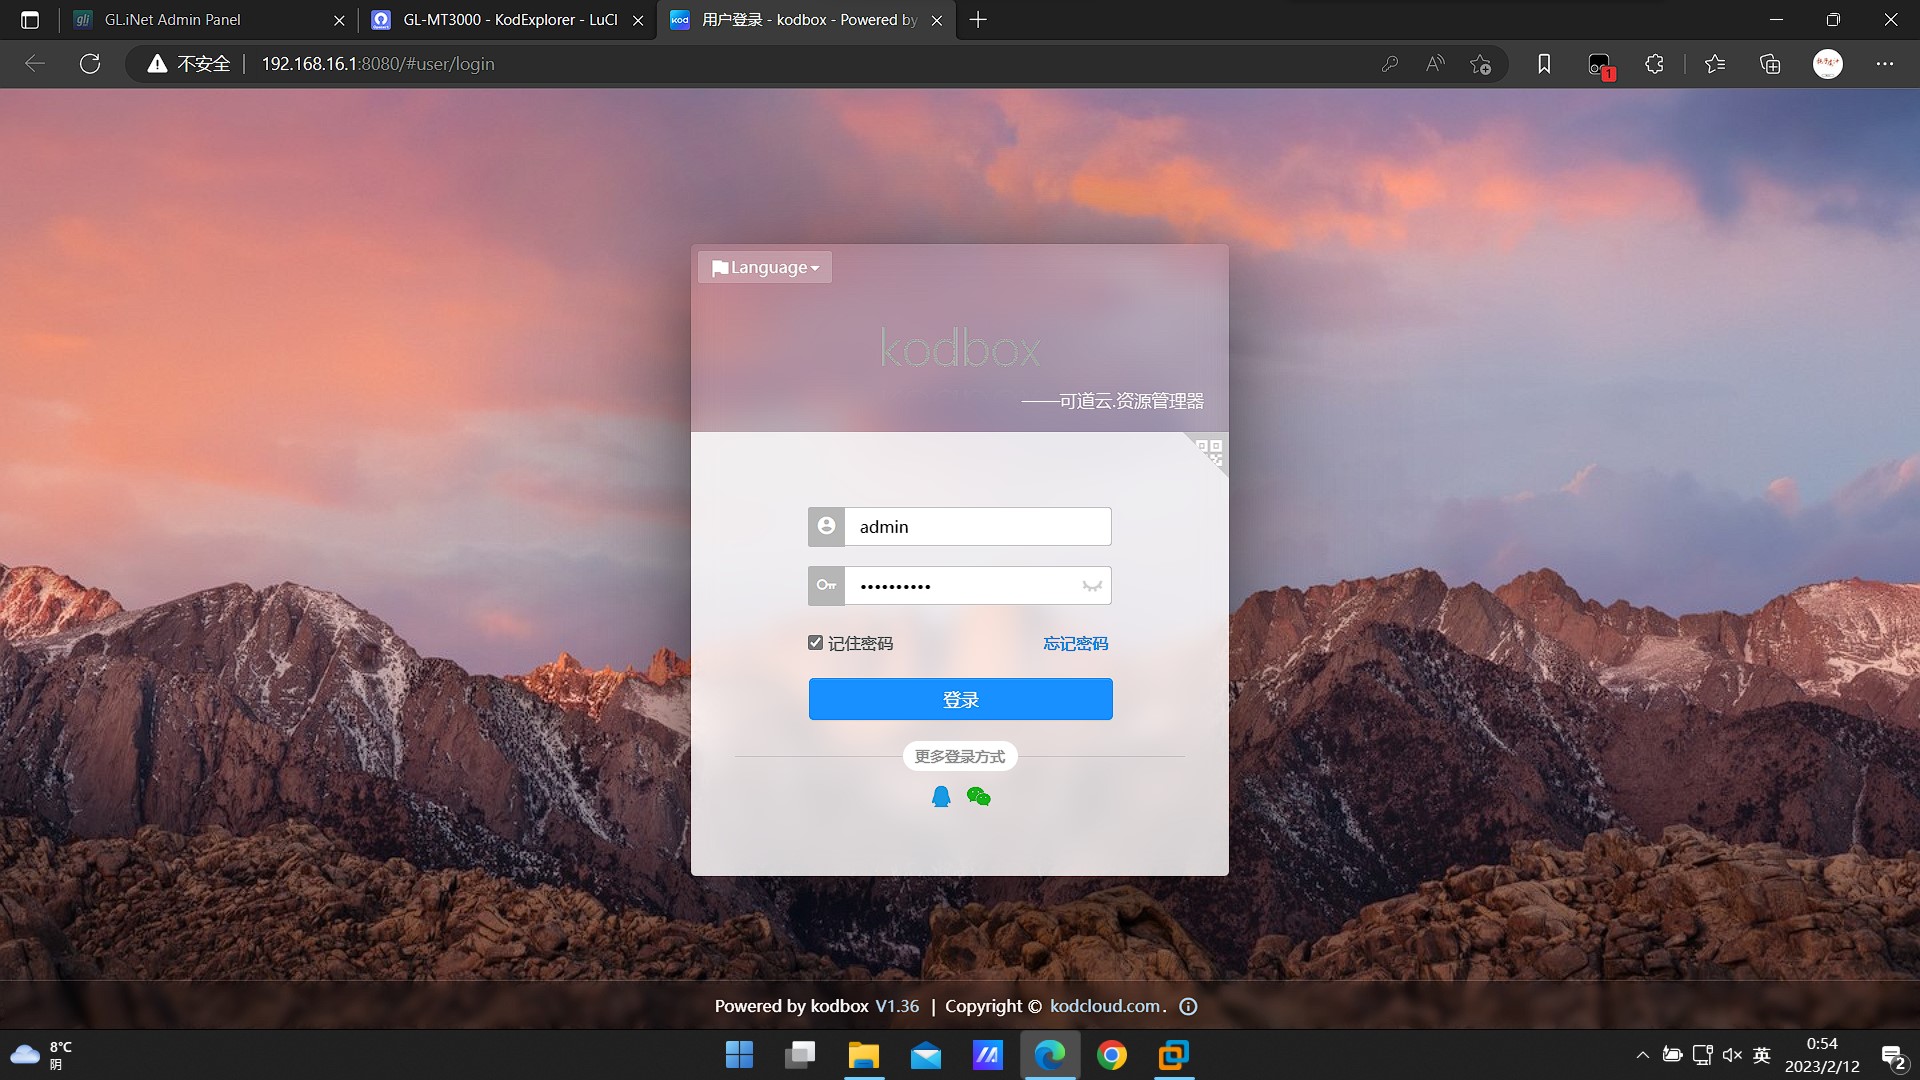Click the WeChat login icon
Screen dimensions: 1920x1080
coord(978,797)
